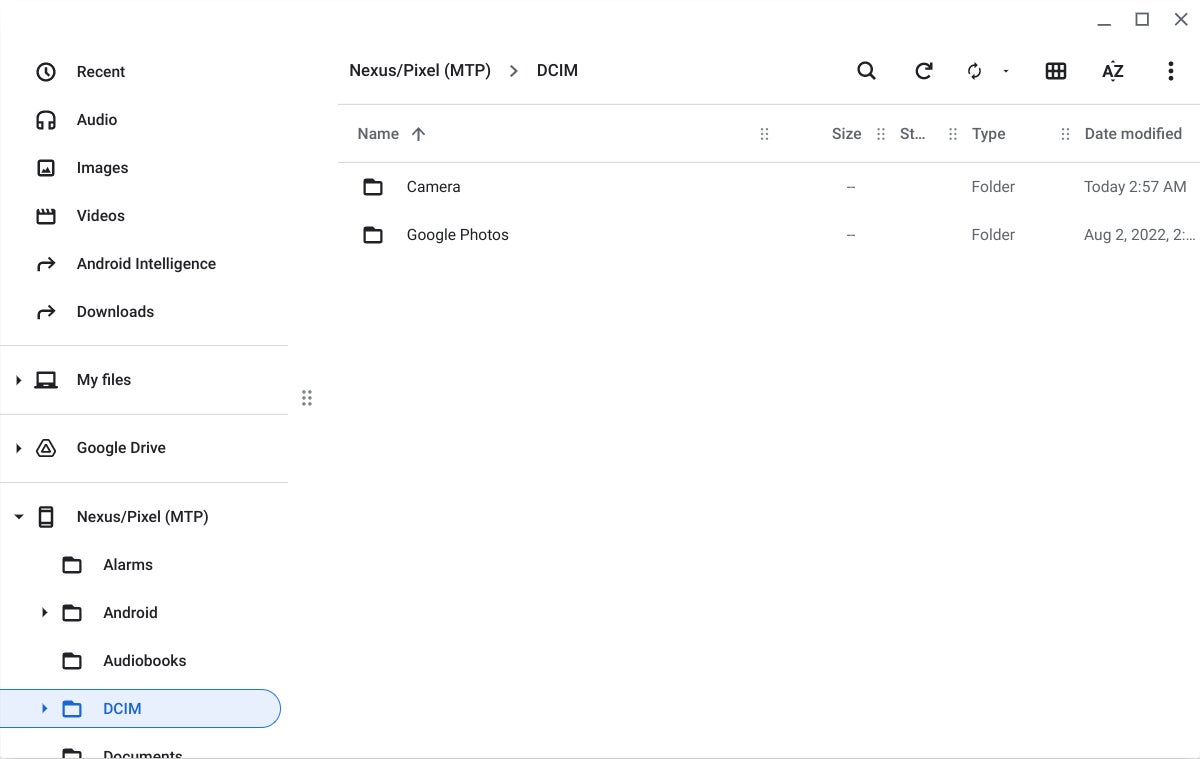Screen dimensions: 1200x759
Task: Sort by Date modified column
Action: click(x=1132, y=134)
